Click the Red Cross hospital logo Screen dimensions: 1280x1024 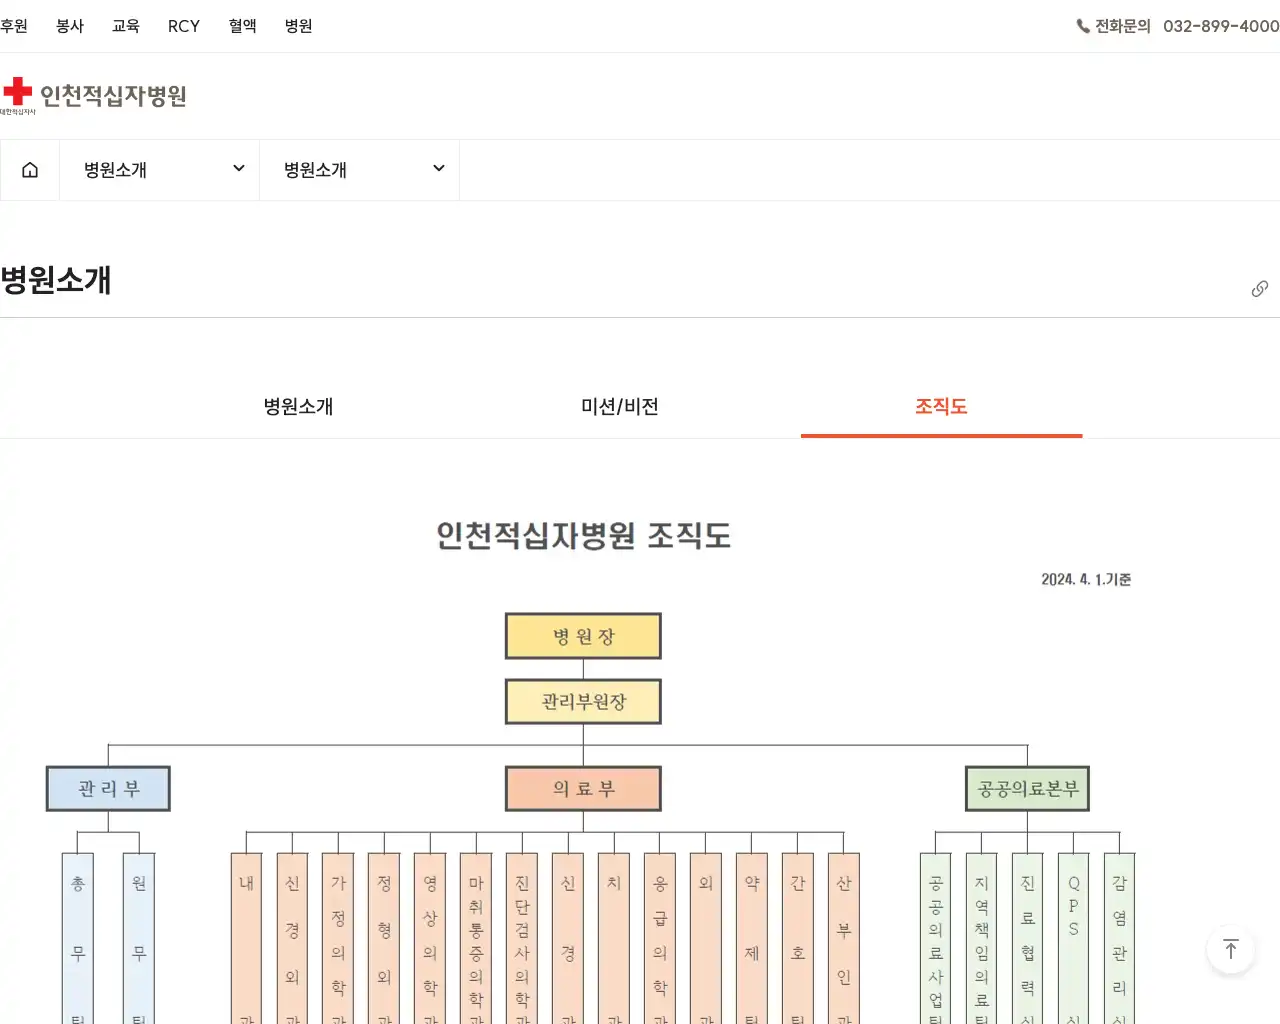pos(95,93)
